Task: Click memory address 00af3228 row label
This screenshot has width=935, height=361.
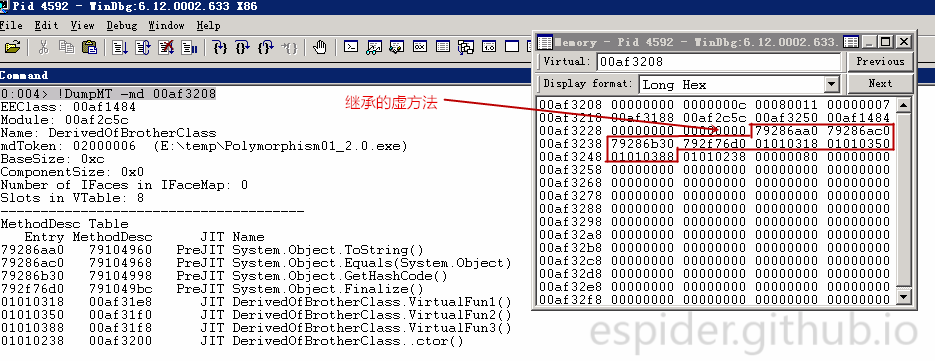Action: pos(571,131)
